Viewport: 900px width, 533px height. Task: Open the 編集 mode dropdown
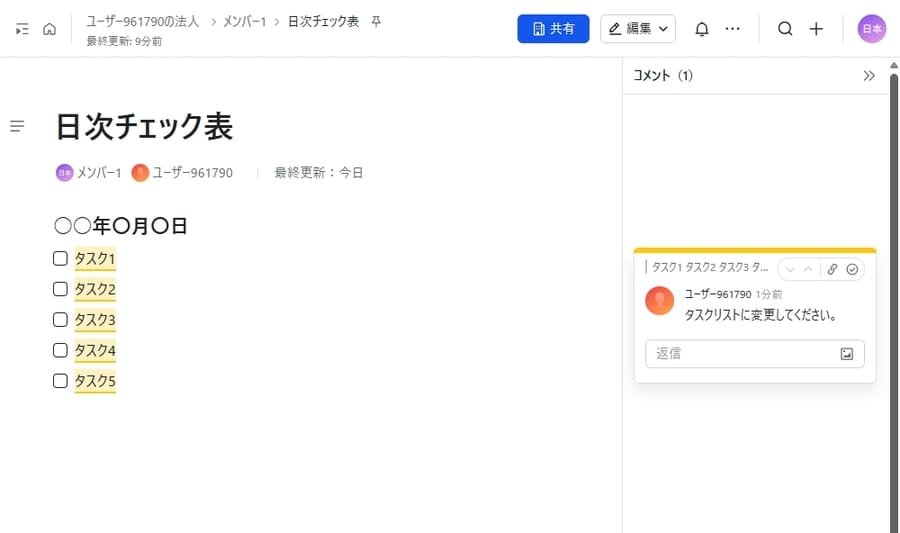coord(638,29)
